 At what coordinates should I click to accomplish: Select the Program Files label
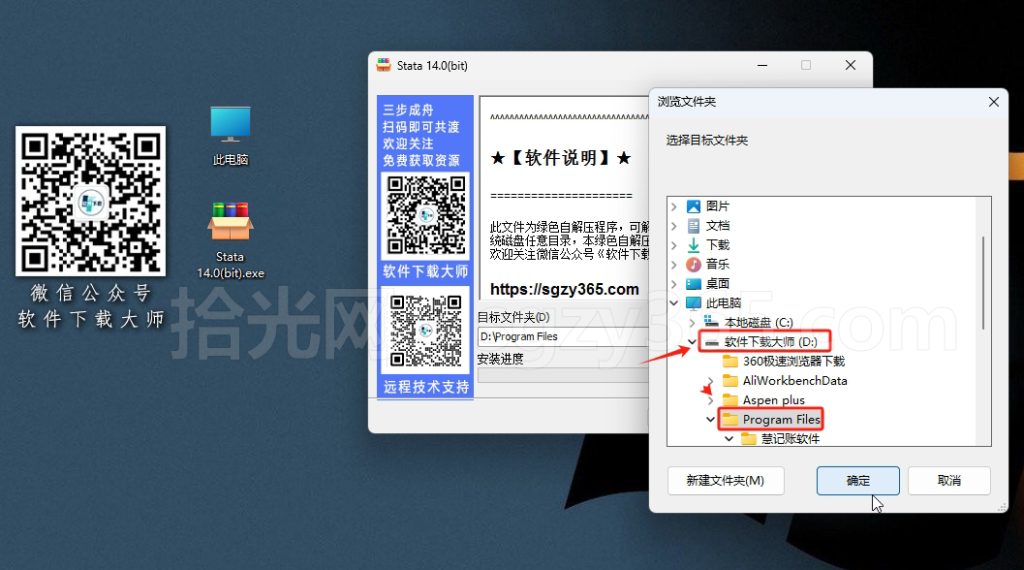tap(781, 419)
